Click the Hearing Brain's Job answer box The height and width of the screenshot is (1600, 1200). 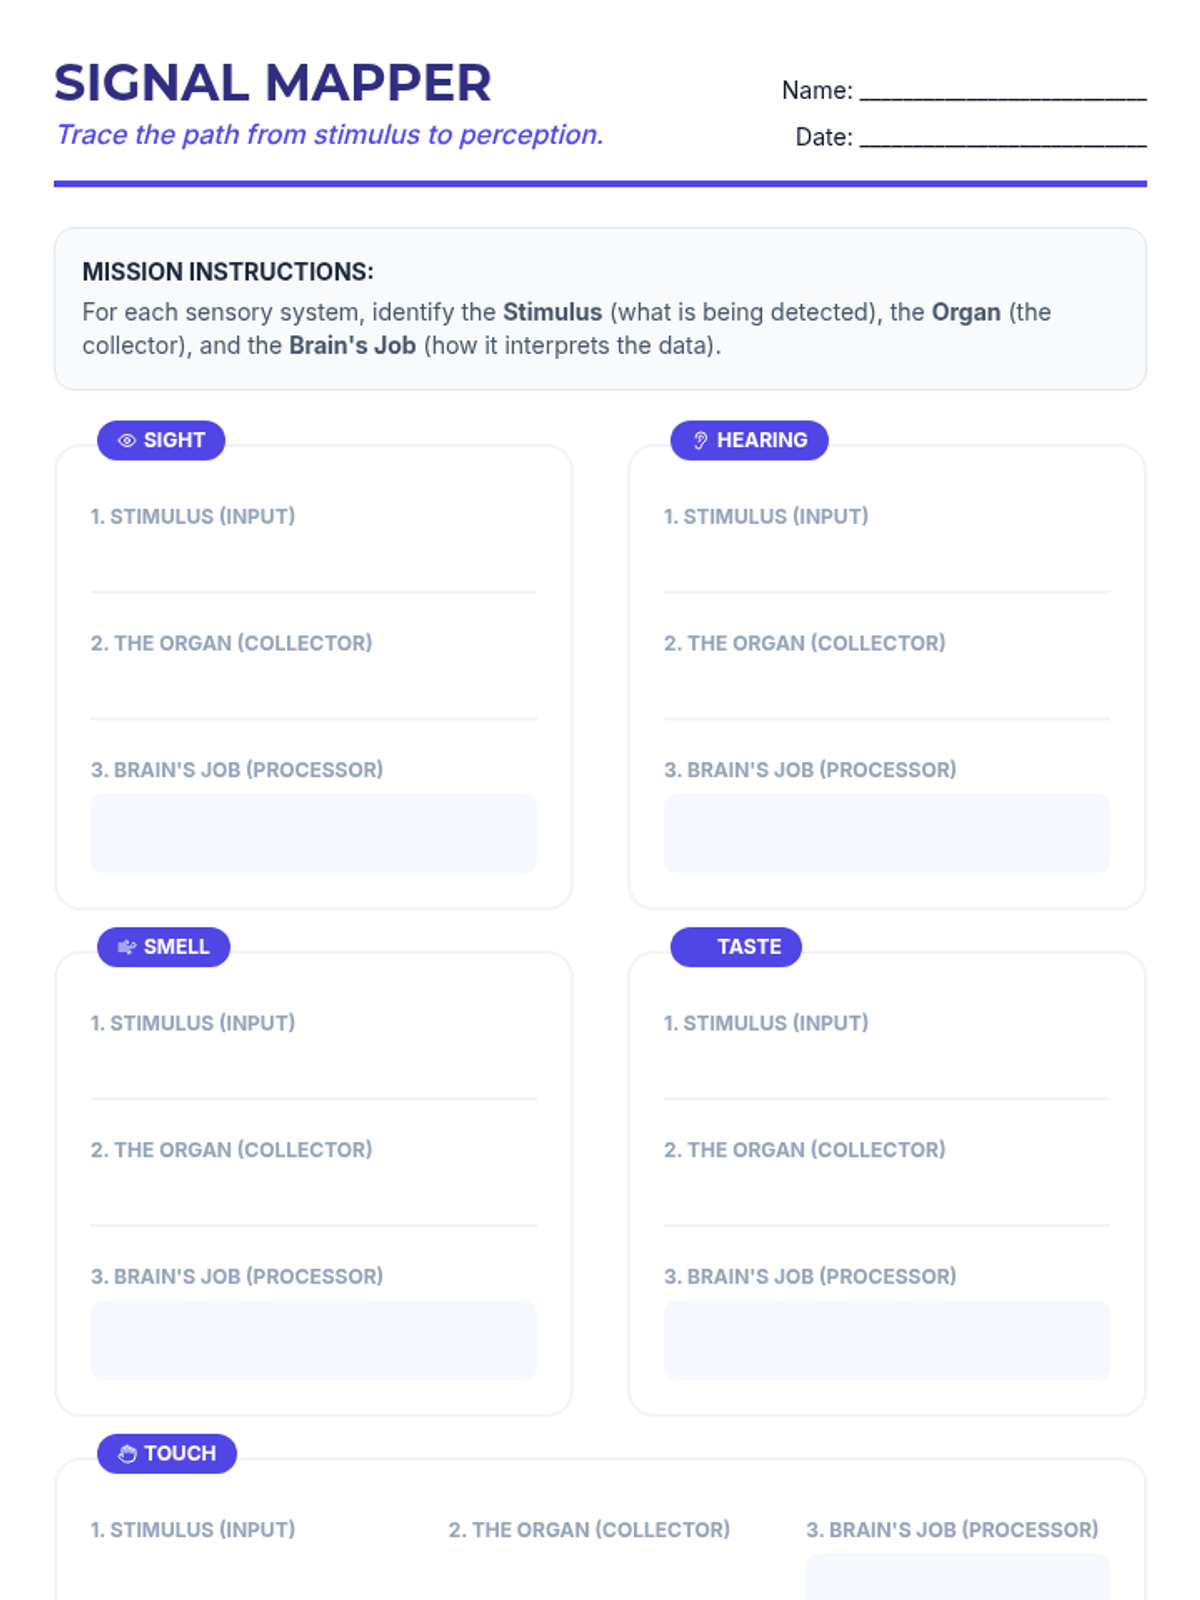click(887, 834)
